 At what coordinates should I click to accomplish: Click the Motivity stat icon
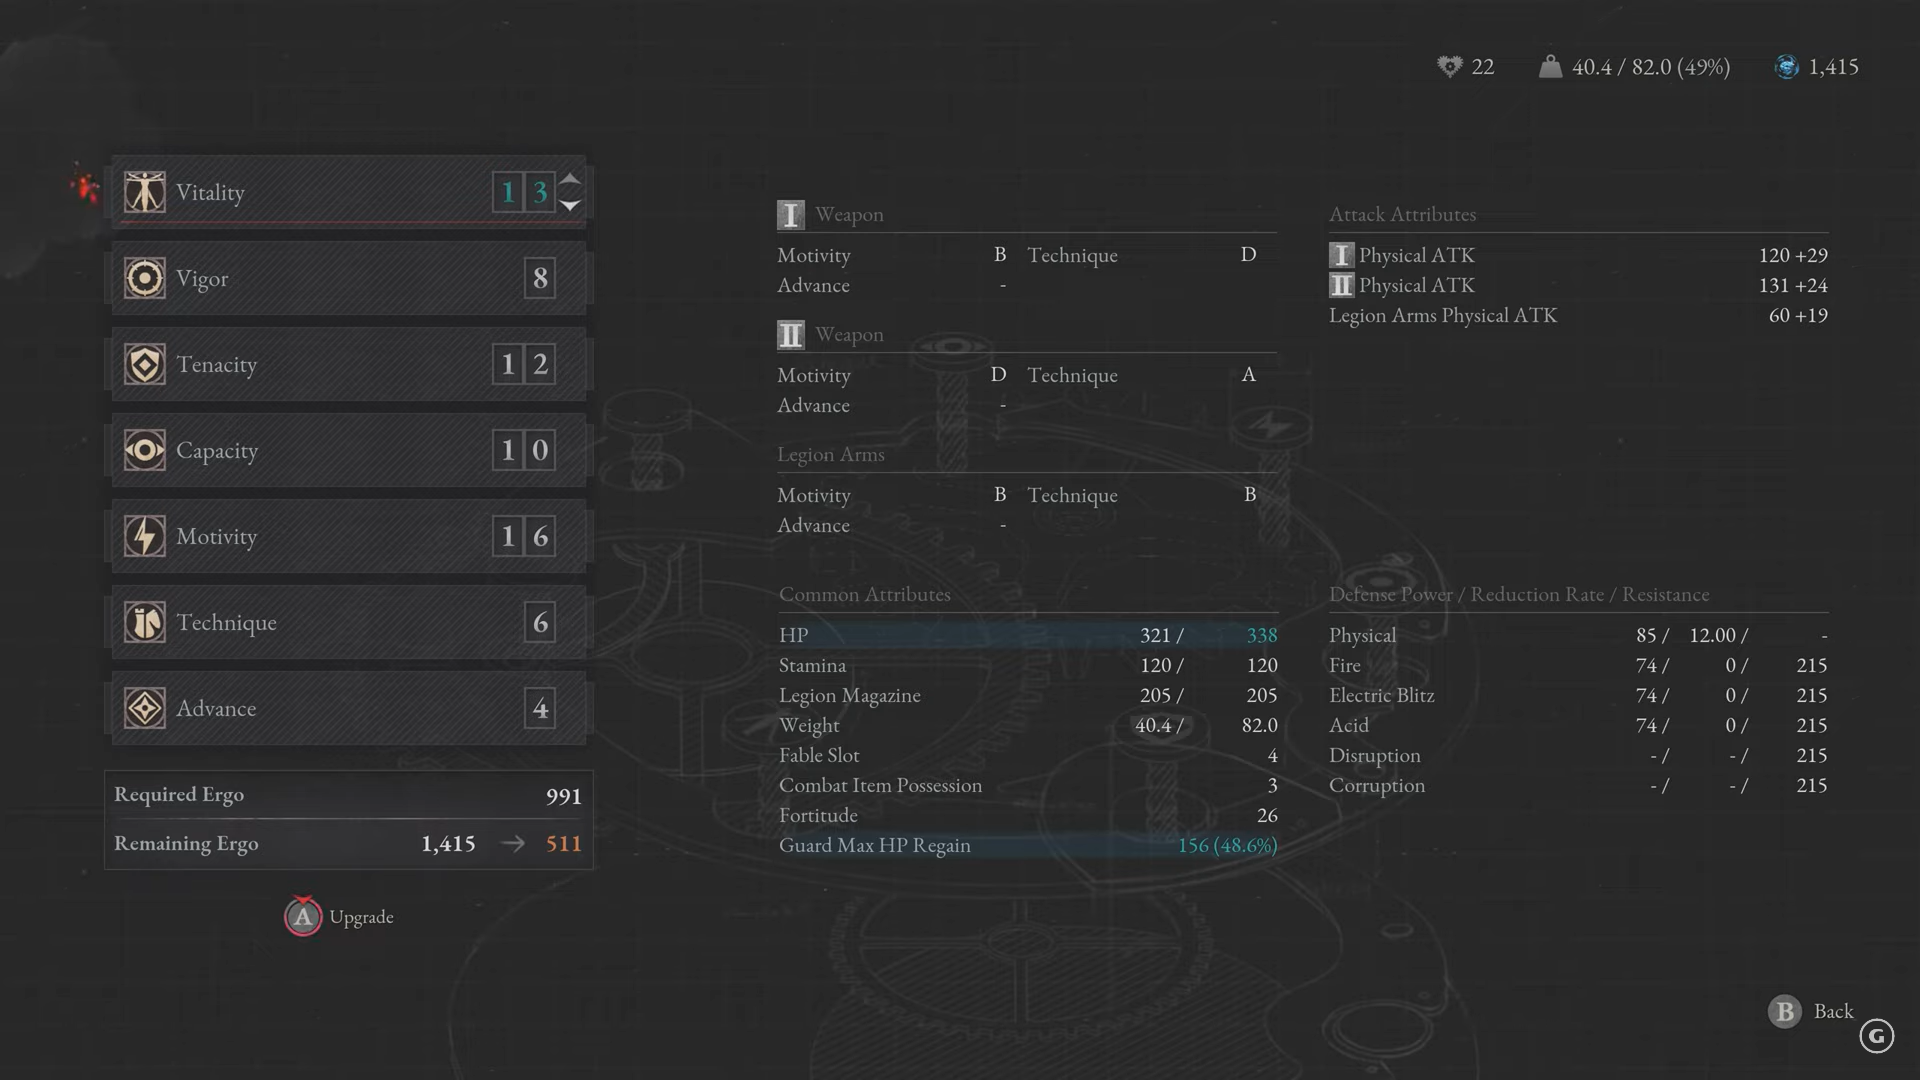[x=145, y=537]
